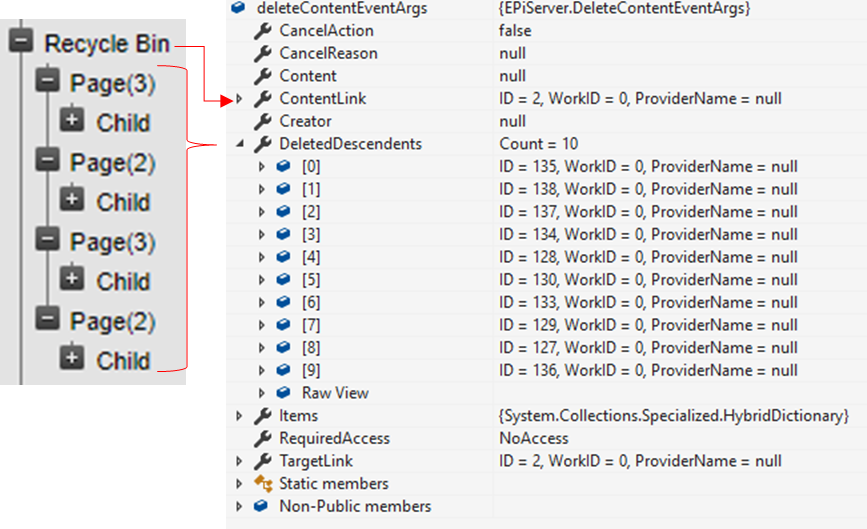Click the deleteContentEventArgs cube icon
The height and width of the screenshot is (529, 867).
coord(238,9)
